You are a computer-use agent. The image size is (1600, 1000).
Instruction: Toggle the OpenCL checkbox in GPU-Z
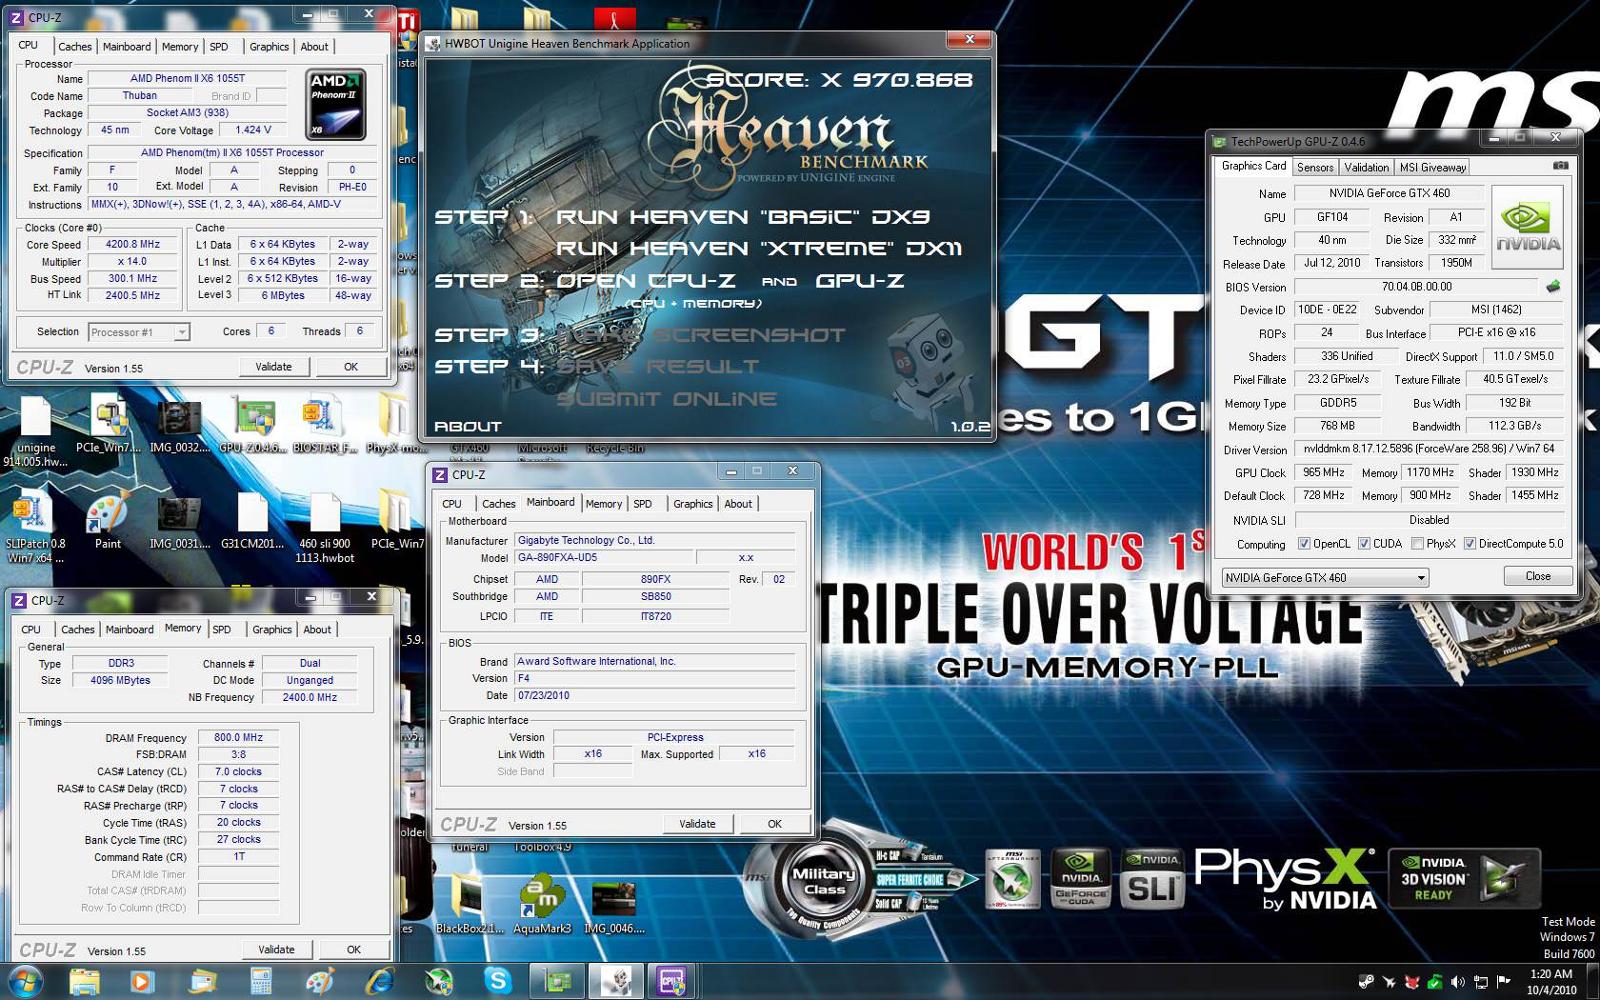click(x=1304, y=544)
